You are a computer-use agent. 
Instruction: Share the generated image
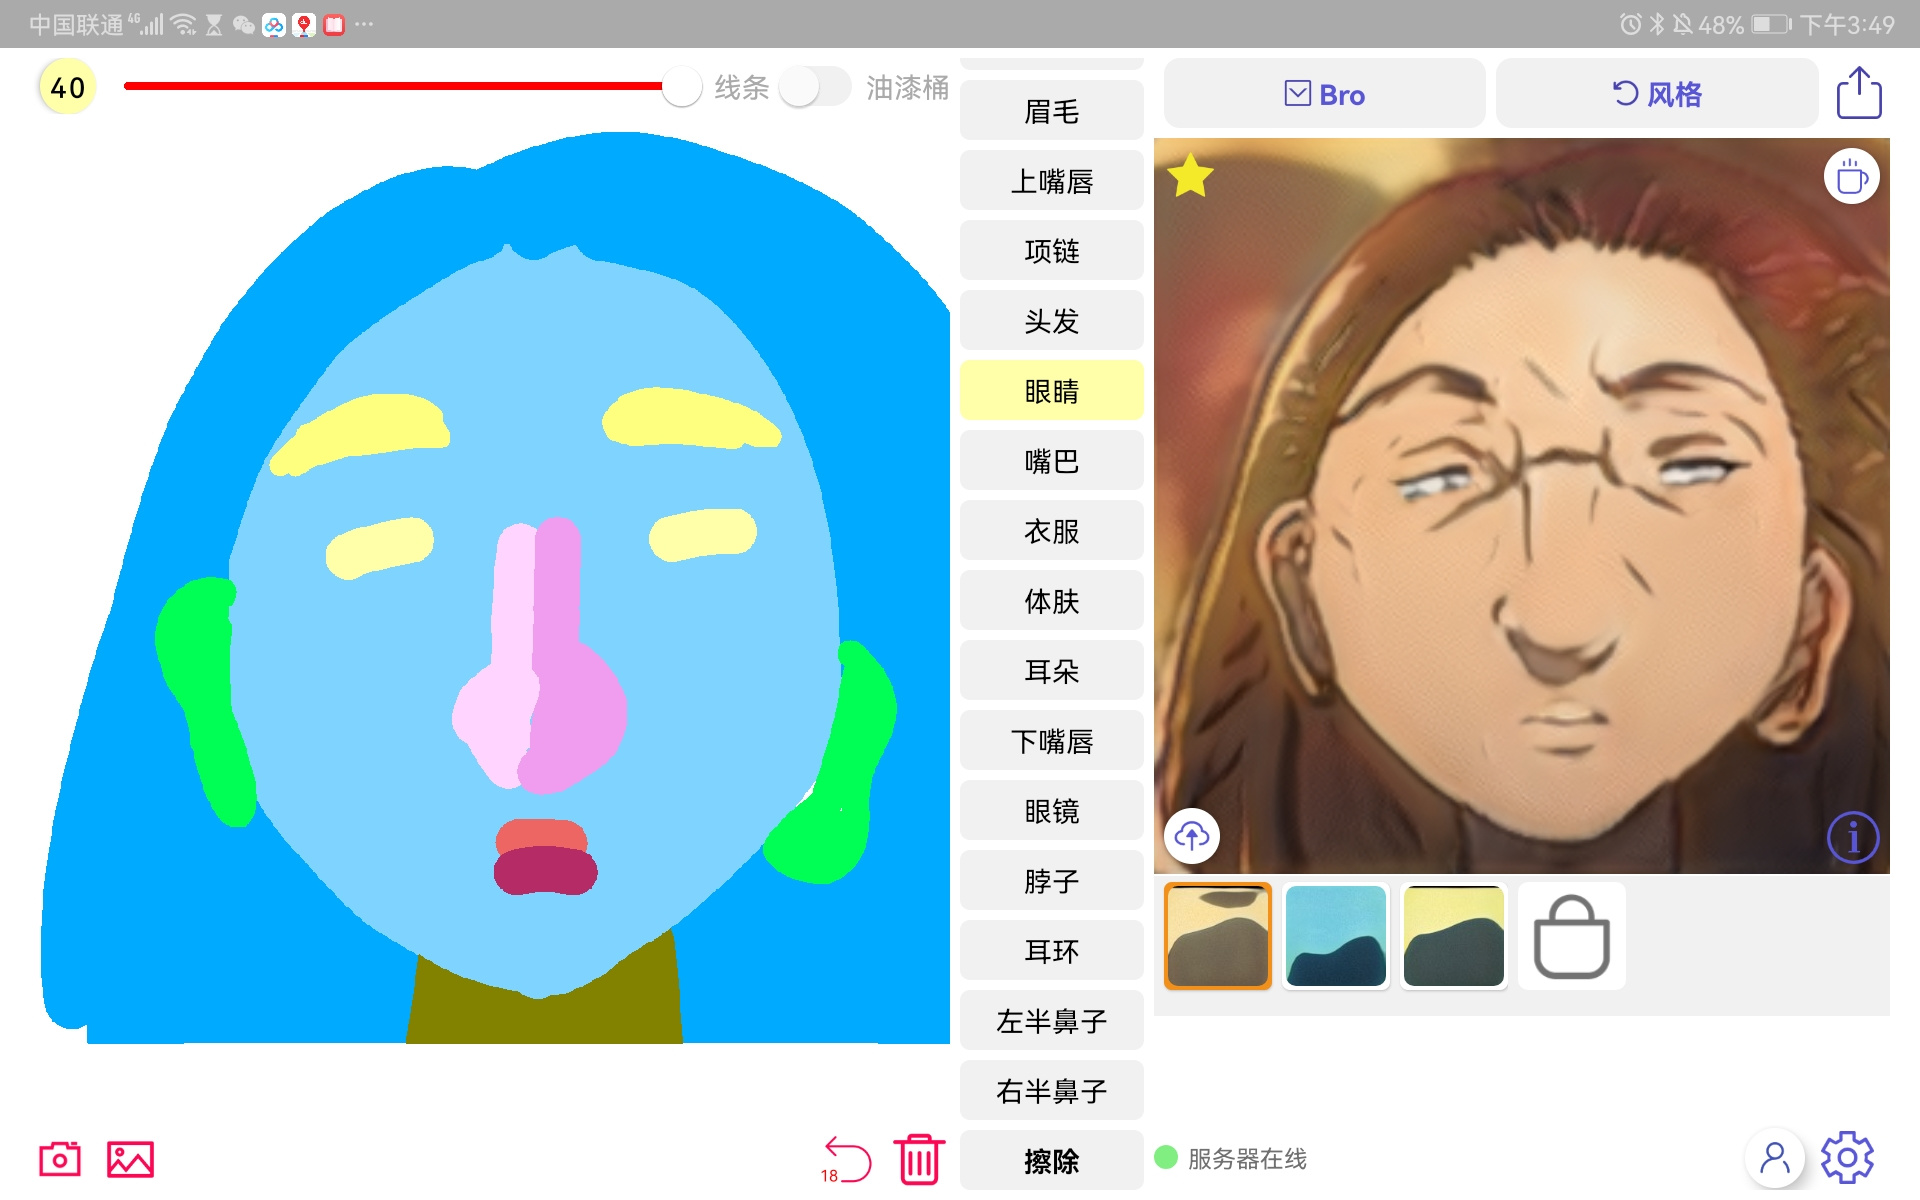(x=1859, y=93)
